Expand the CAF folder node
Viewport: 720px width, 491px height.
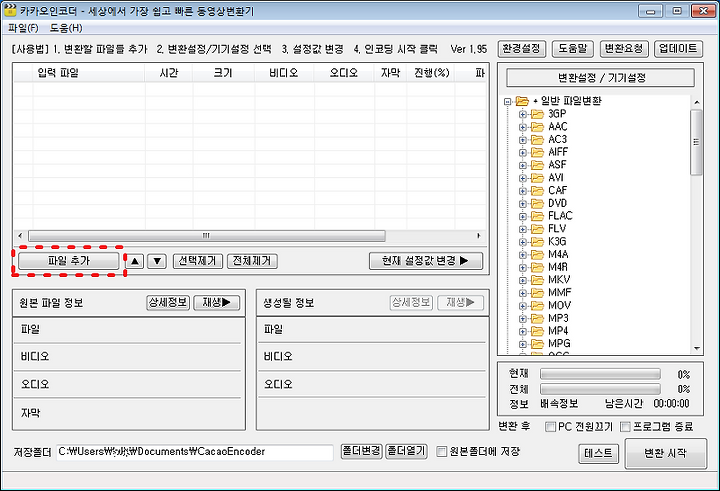[x=523, y=191]
